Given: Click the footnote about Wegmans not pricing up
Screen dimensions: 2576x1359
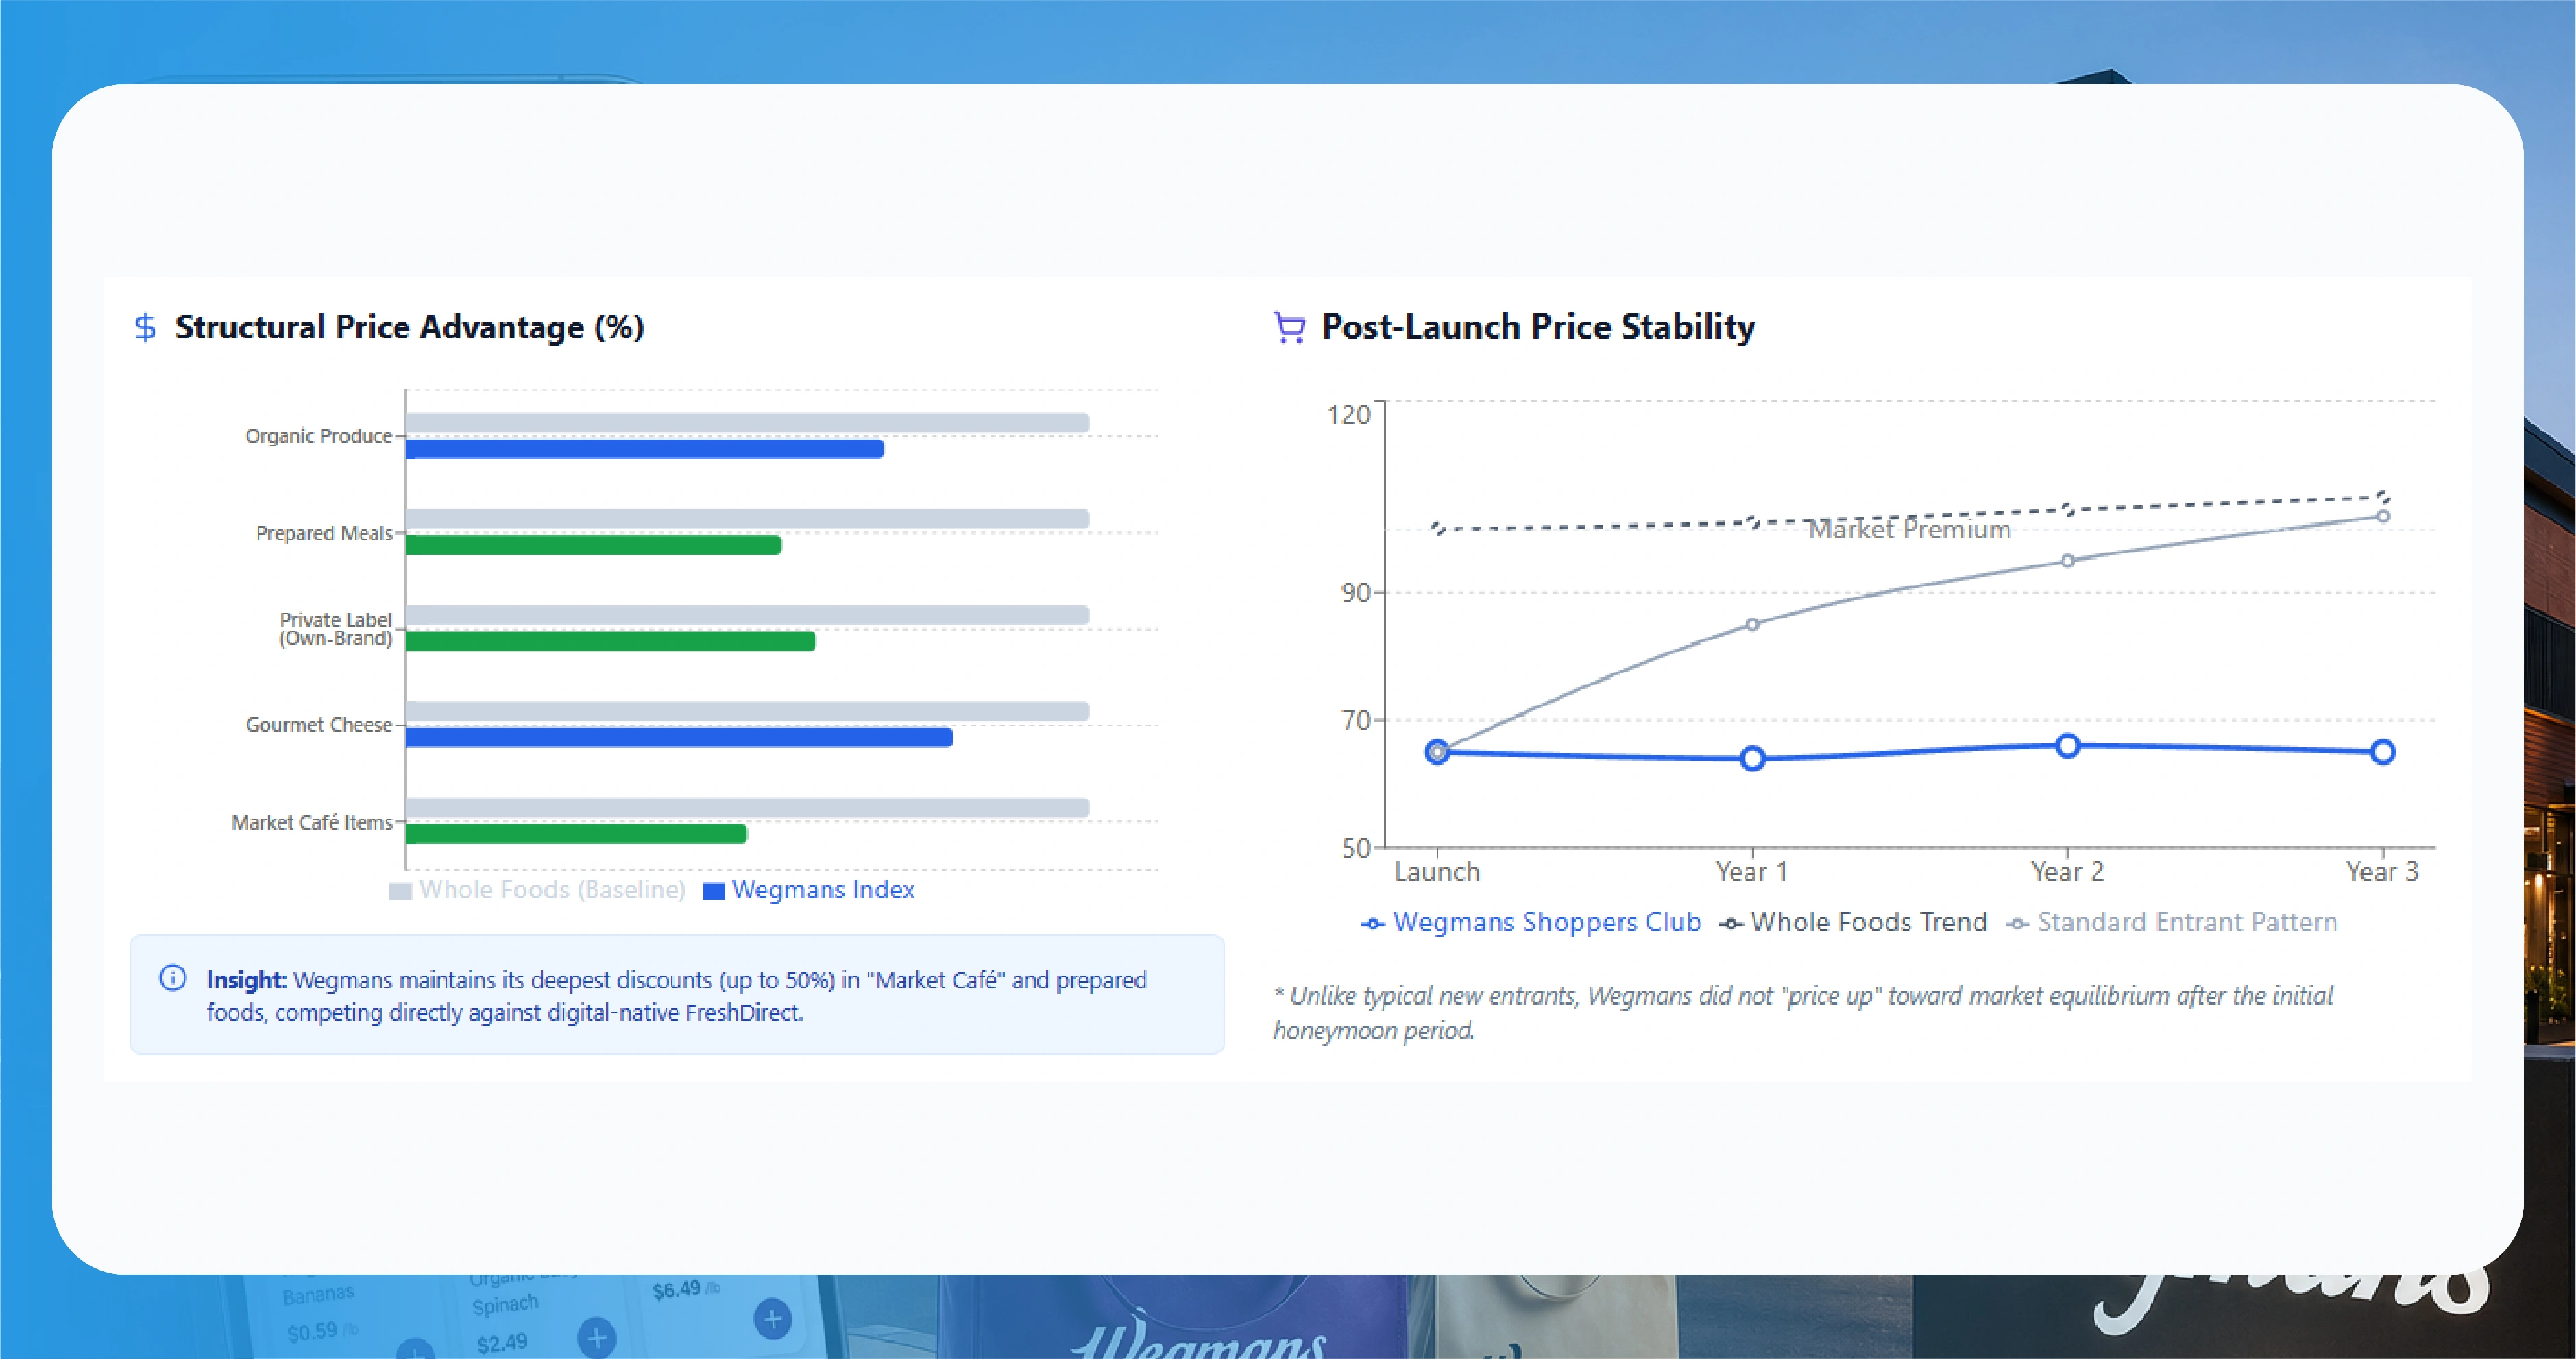Looking at the screenshot, I should click(x=1803, y=1013).
